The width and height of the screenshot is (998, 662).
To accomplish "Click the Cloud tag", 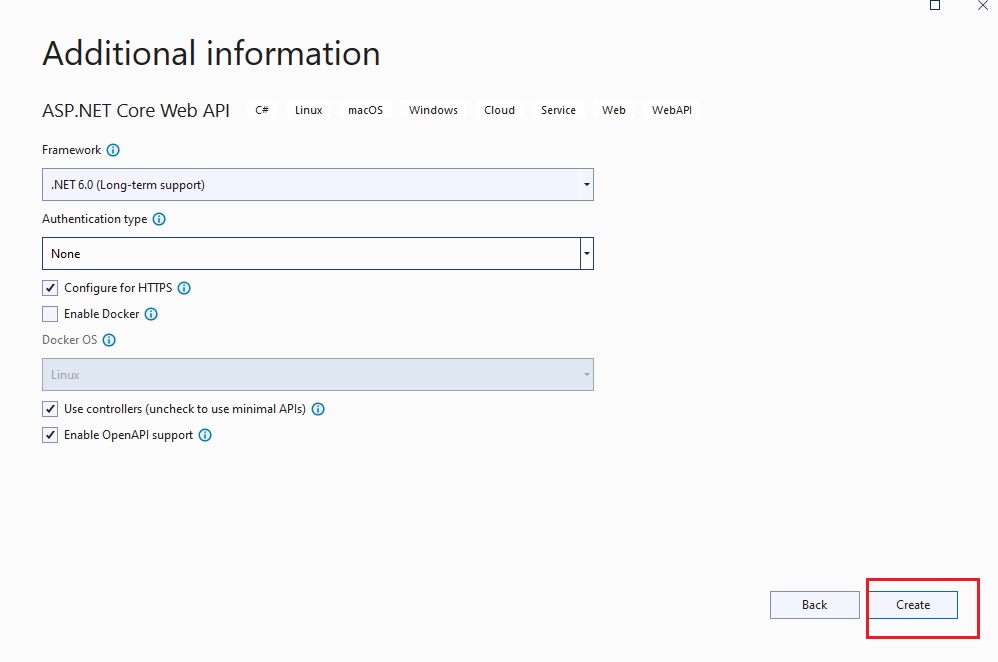I will click(500, 110).
